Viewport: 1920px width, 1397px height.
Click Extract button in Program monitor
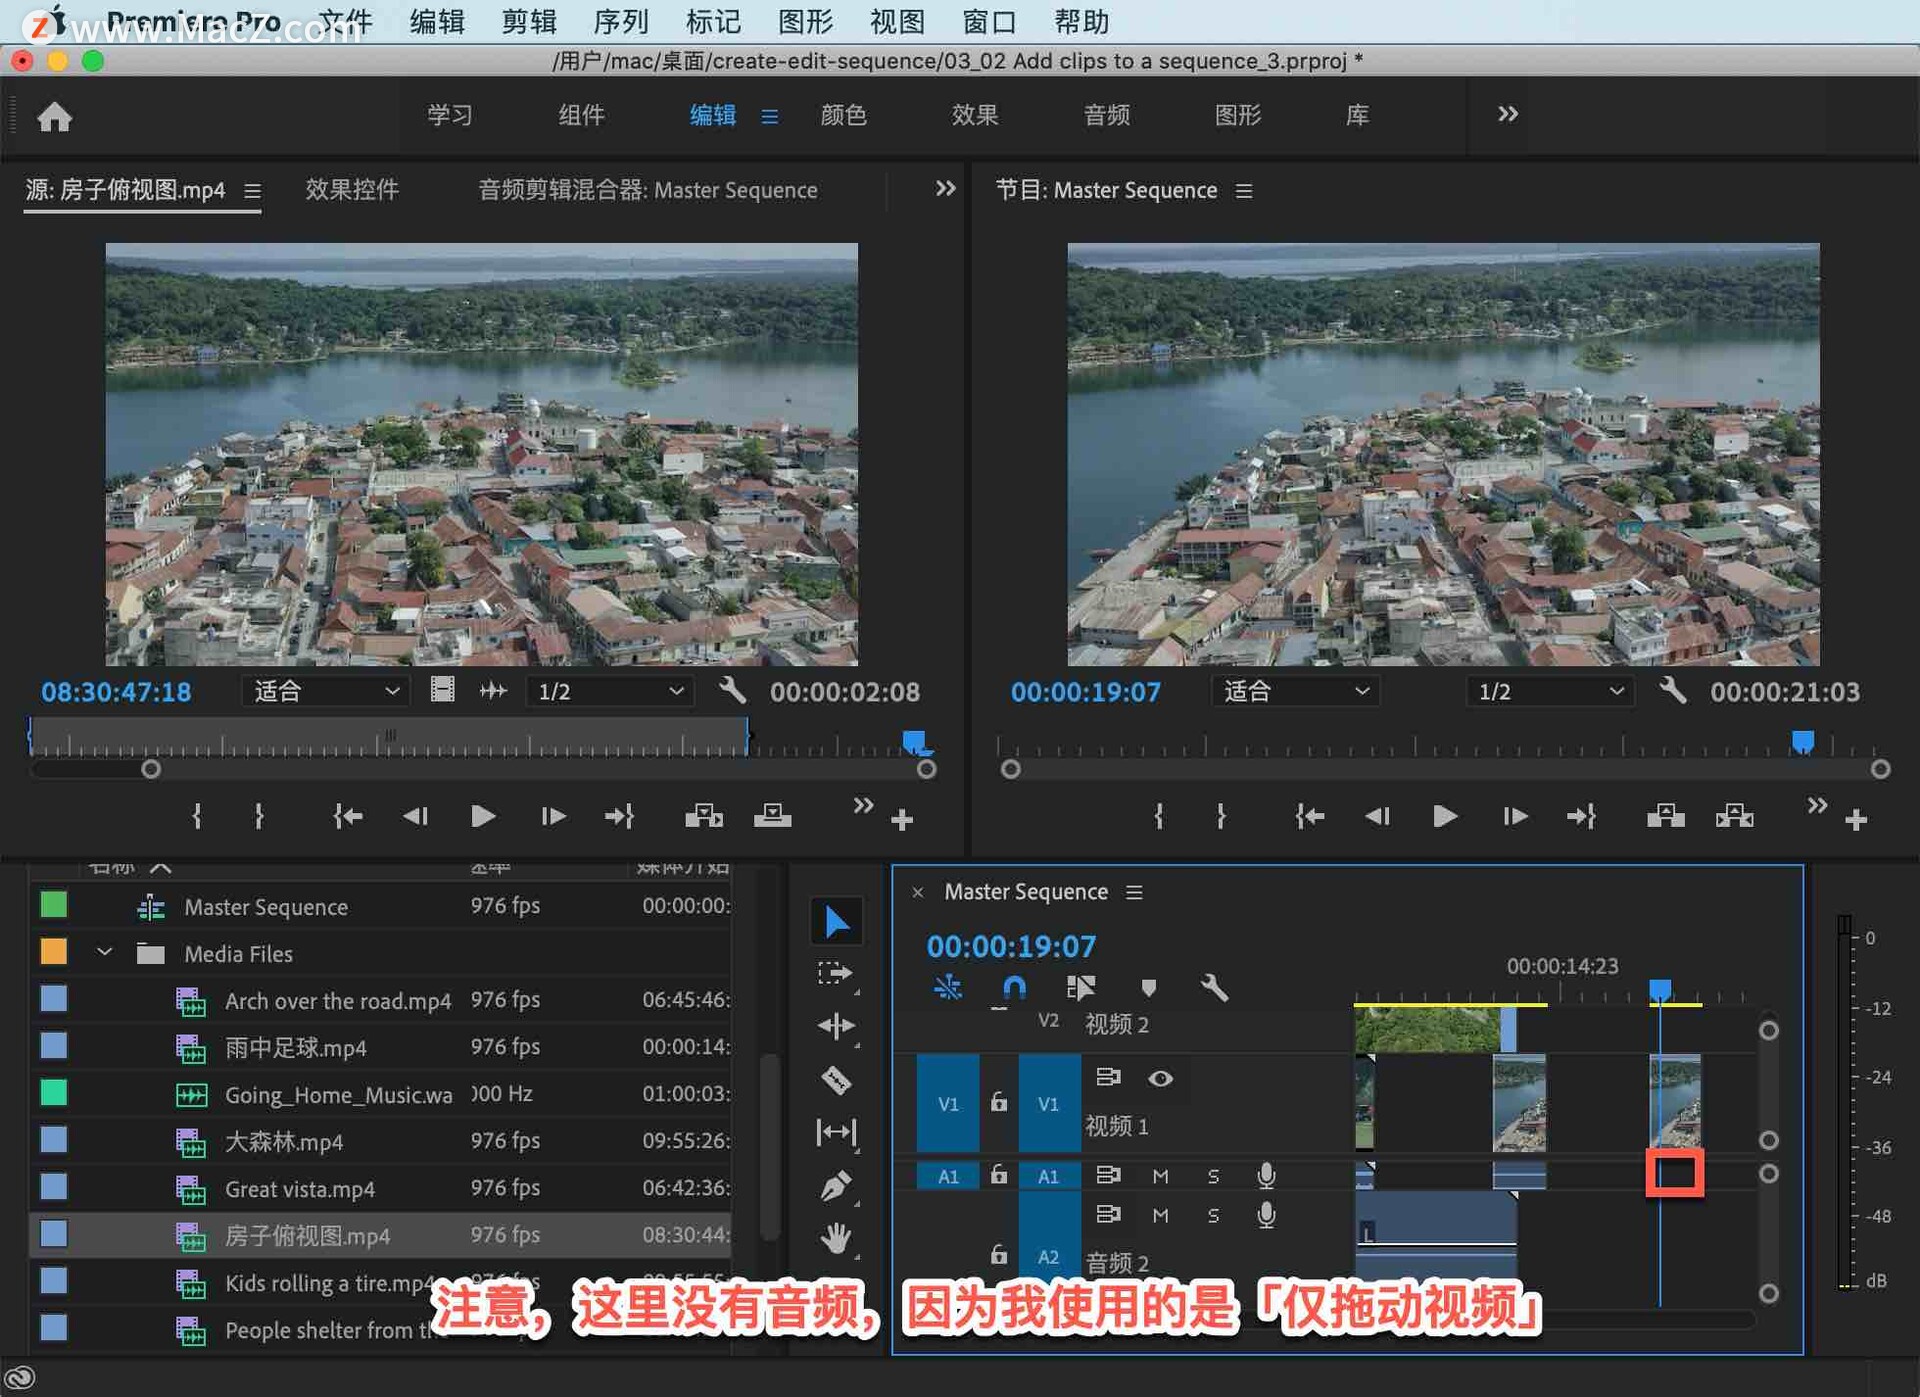(1734, 816)
